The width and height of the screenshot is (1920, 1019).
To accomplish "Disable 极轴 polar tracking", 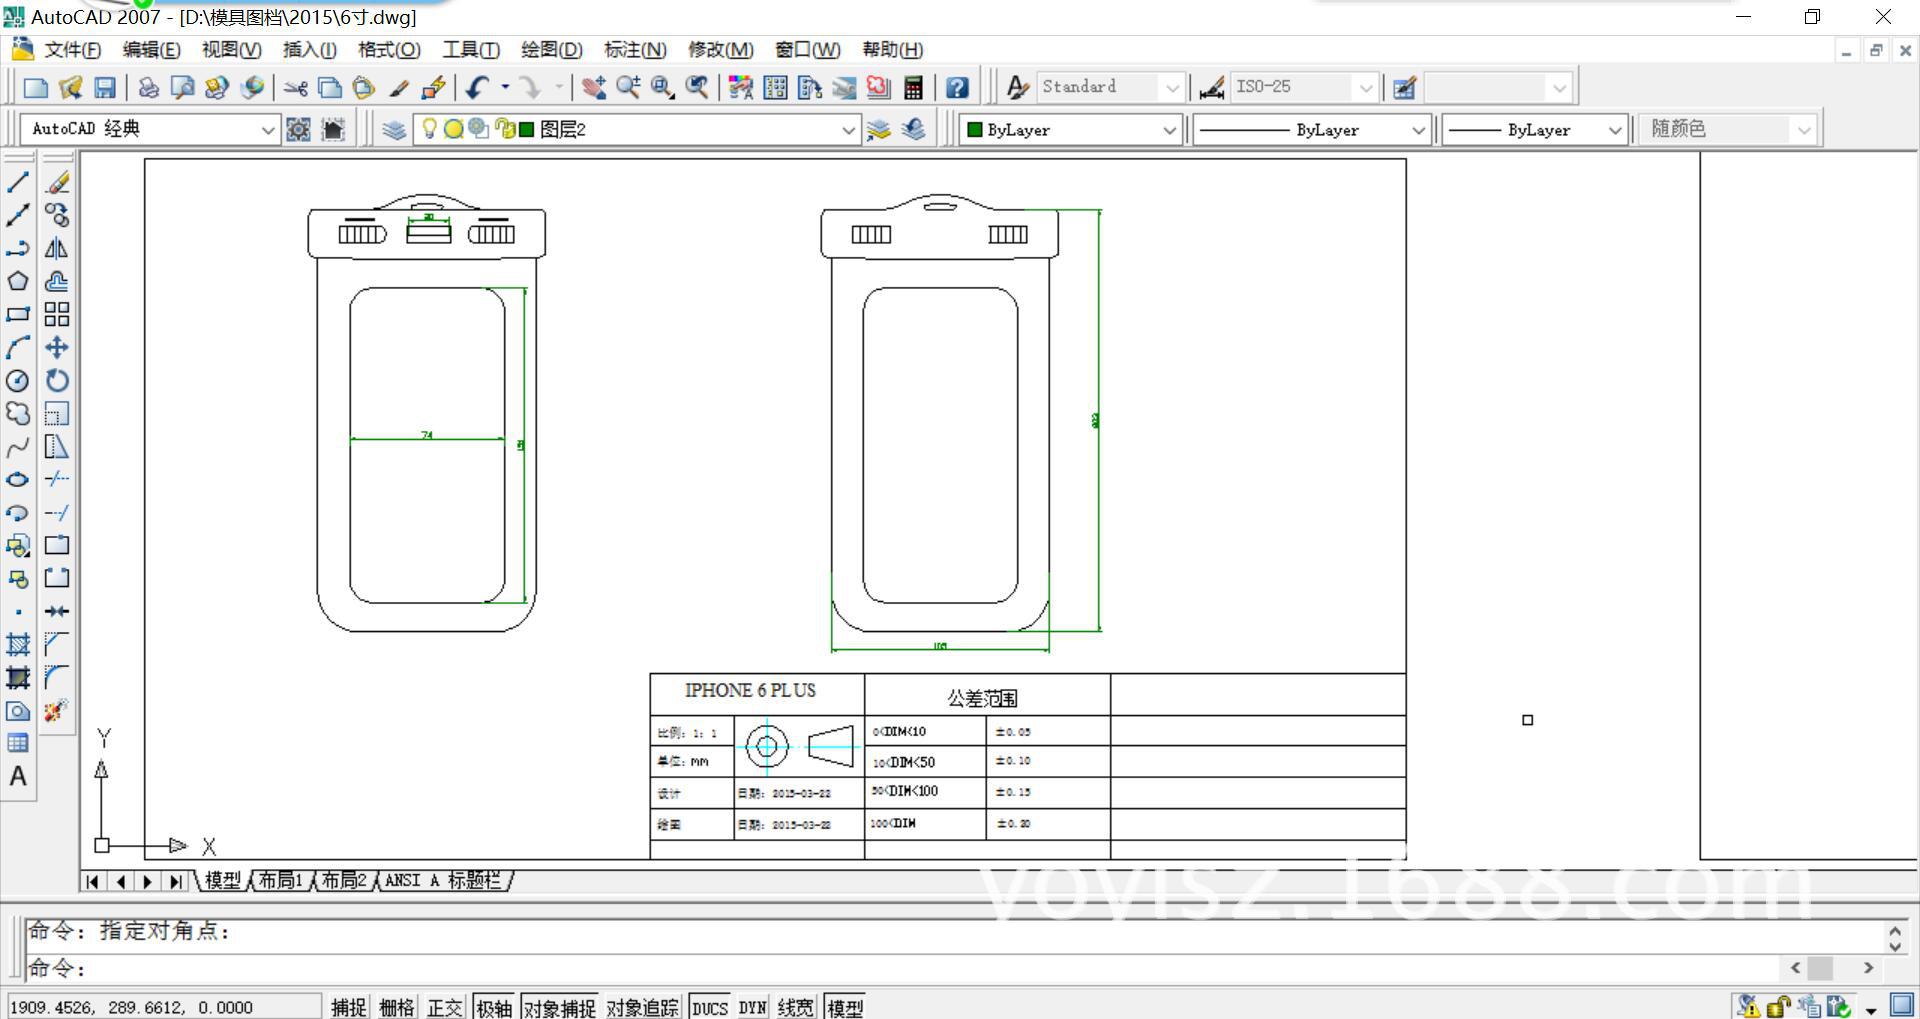I will 494,1007.
